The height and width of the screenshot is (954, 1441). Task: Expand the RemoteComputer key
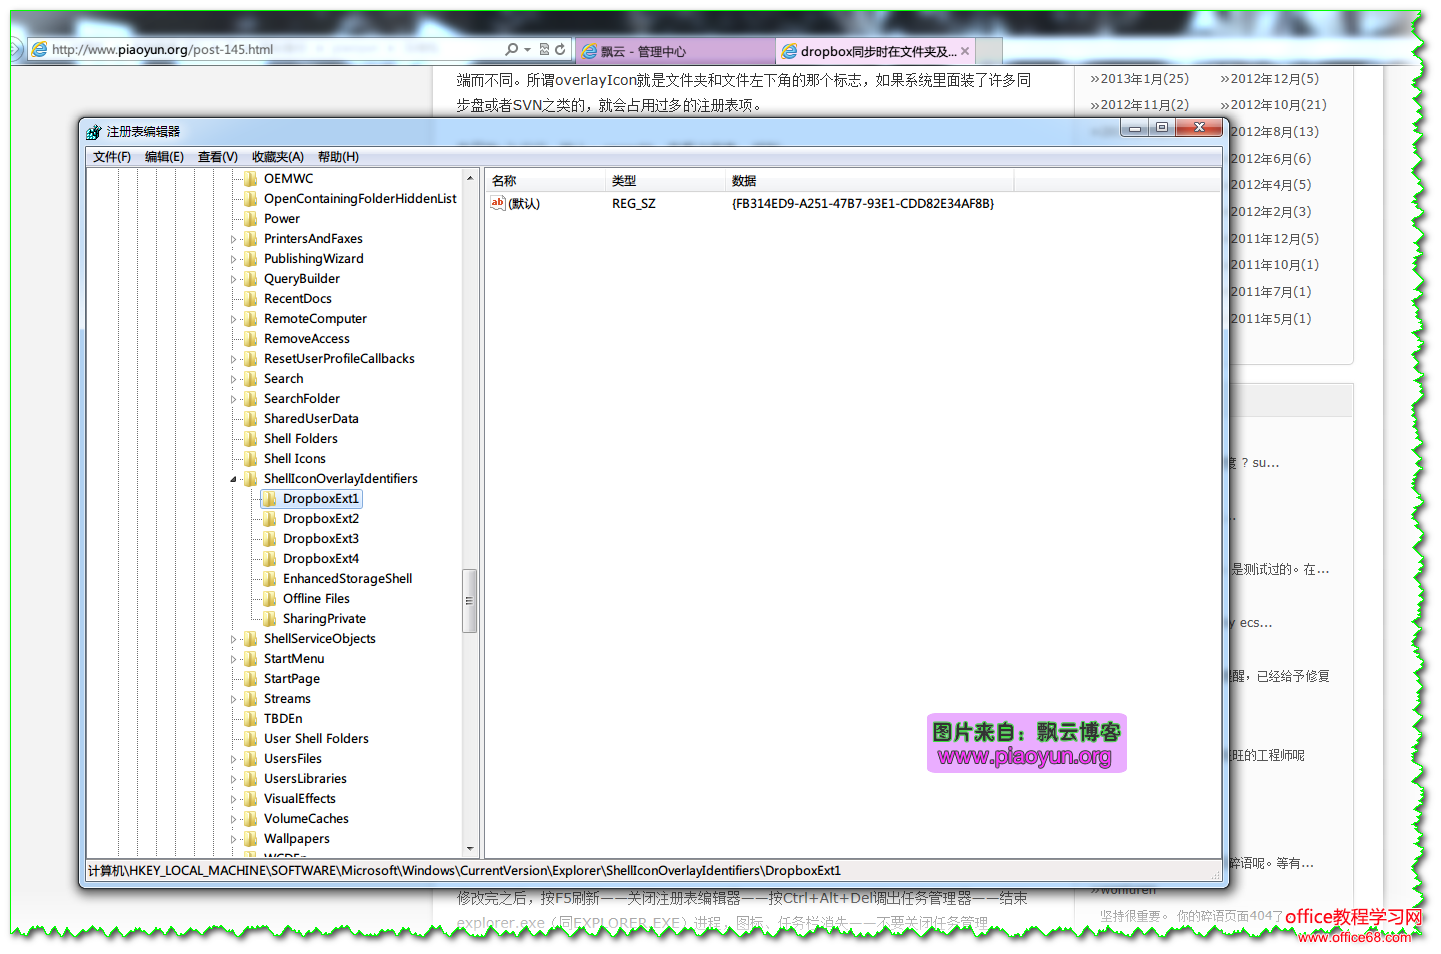tap(234, 320)
